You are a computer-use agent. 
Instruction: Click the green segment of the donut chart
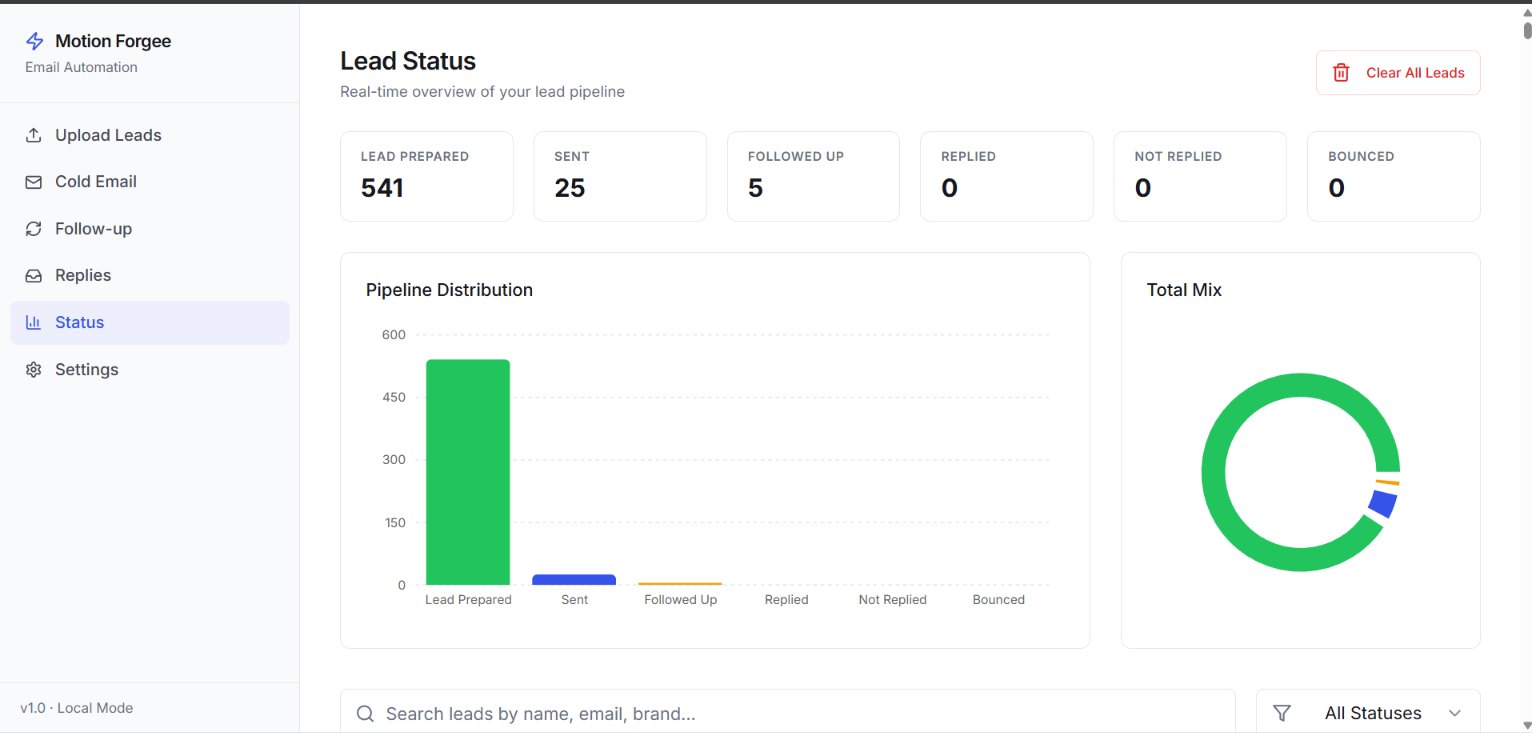1214,472
